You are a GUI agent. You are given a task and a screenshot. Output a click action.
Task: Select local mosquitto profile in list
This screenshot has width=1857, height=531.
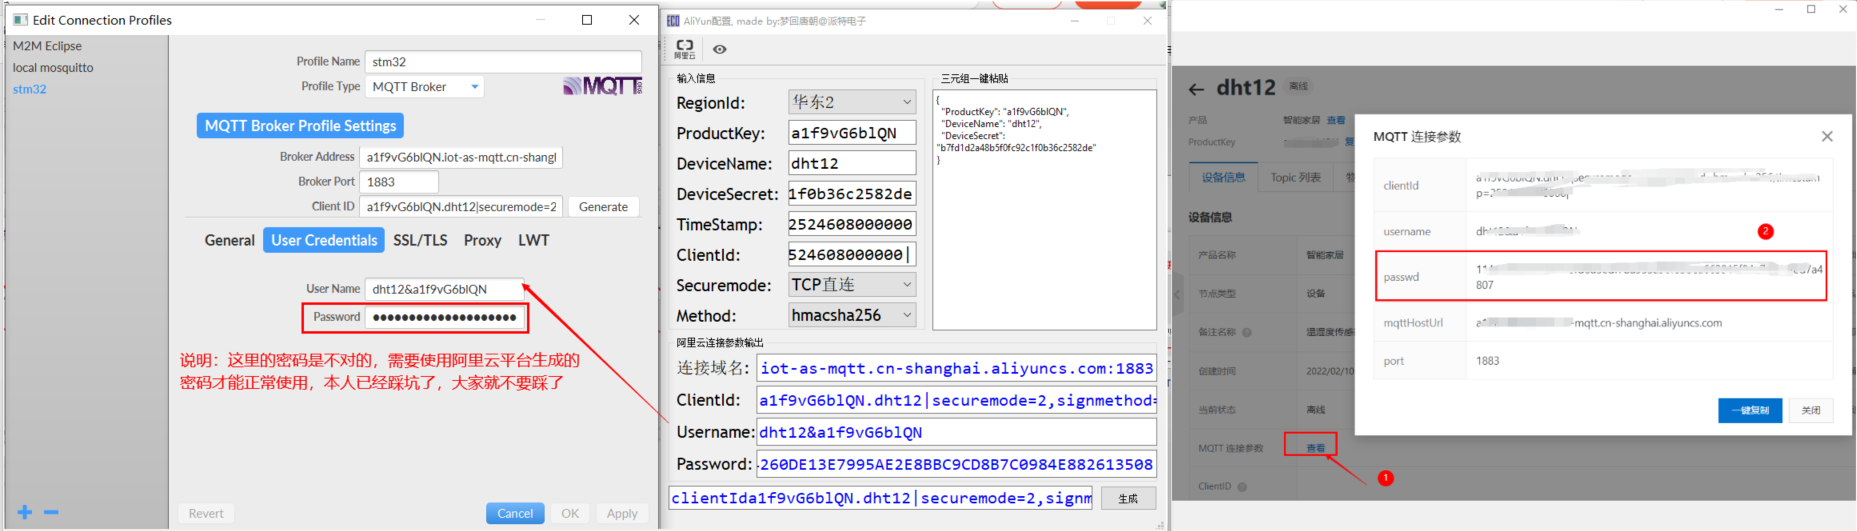(x=53, y=68)
